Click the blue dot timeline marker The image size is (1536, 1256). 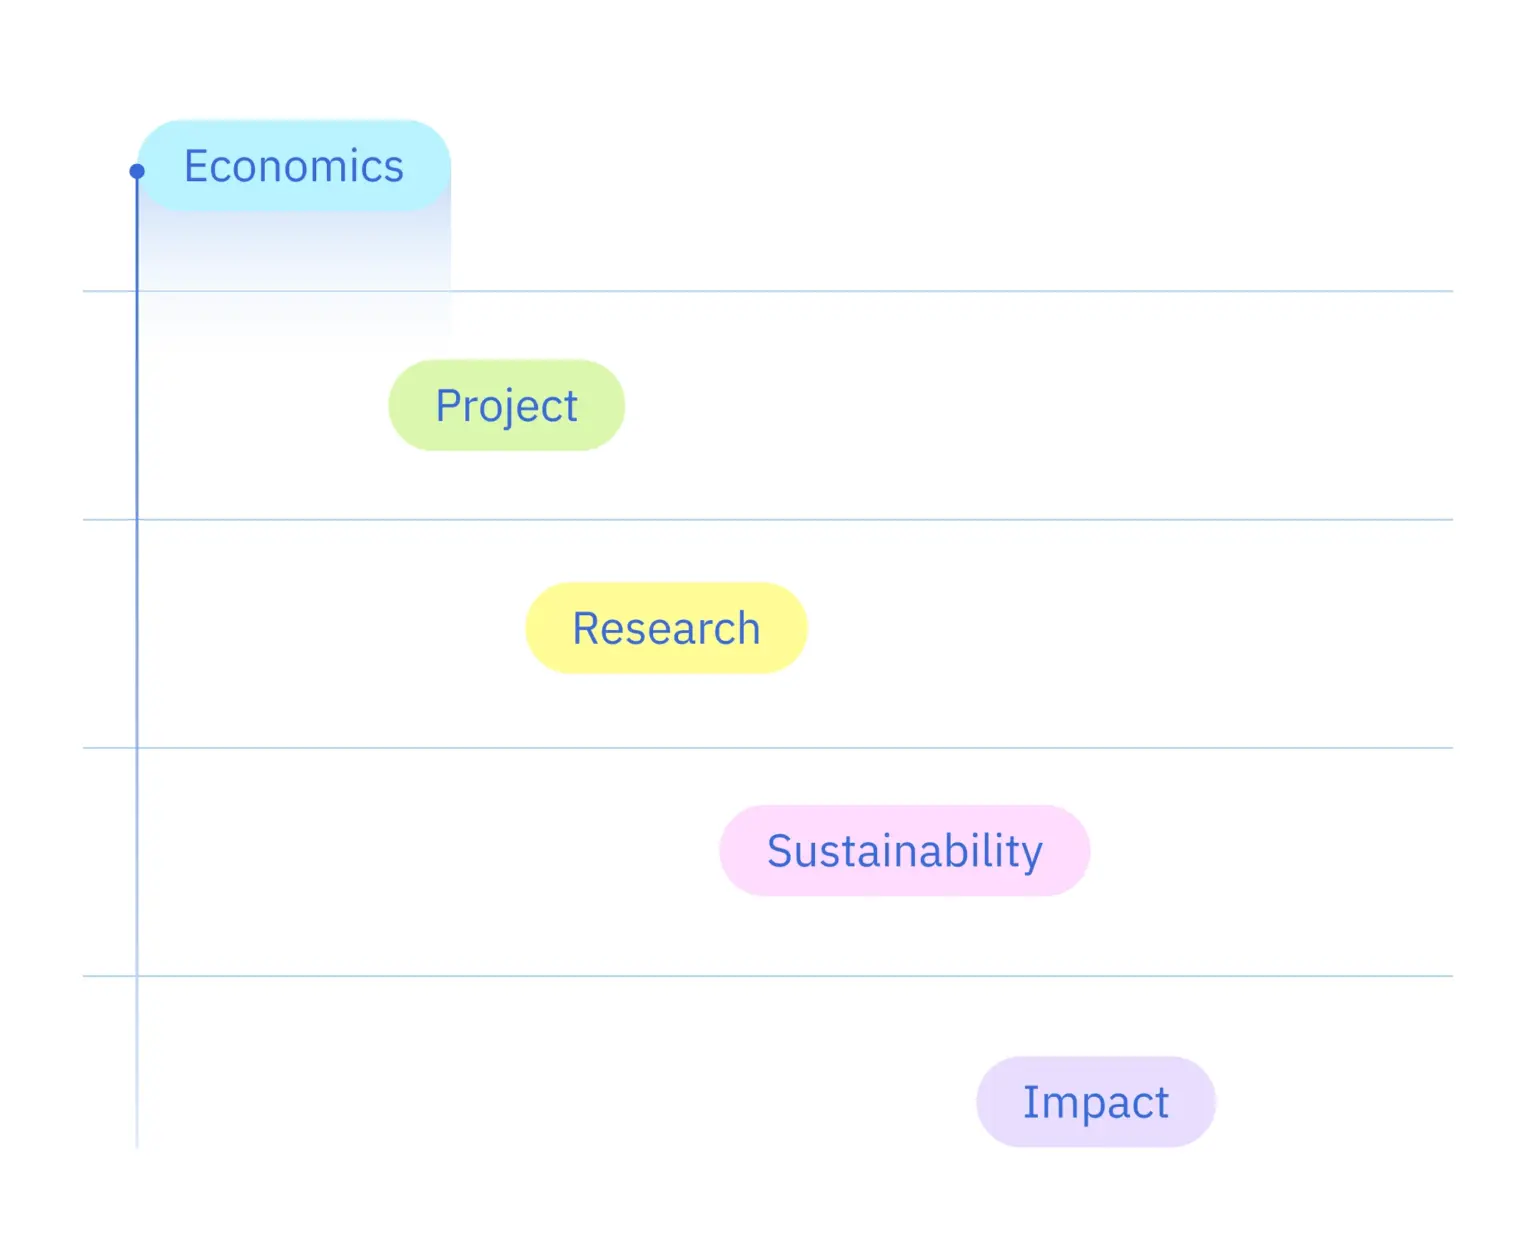point(137,172)
